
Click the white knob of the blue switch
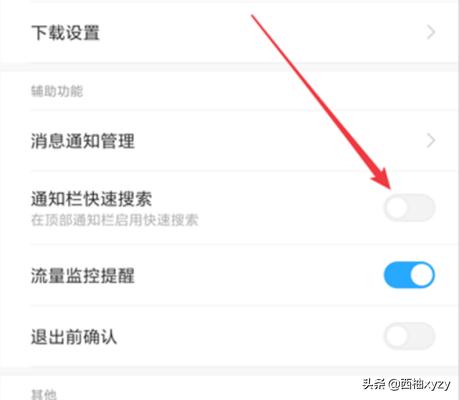pyautogui.click(x=422, y=275)
